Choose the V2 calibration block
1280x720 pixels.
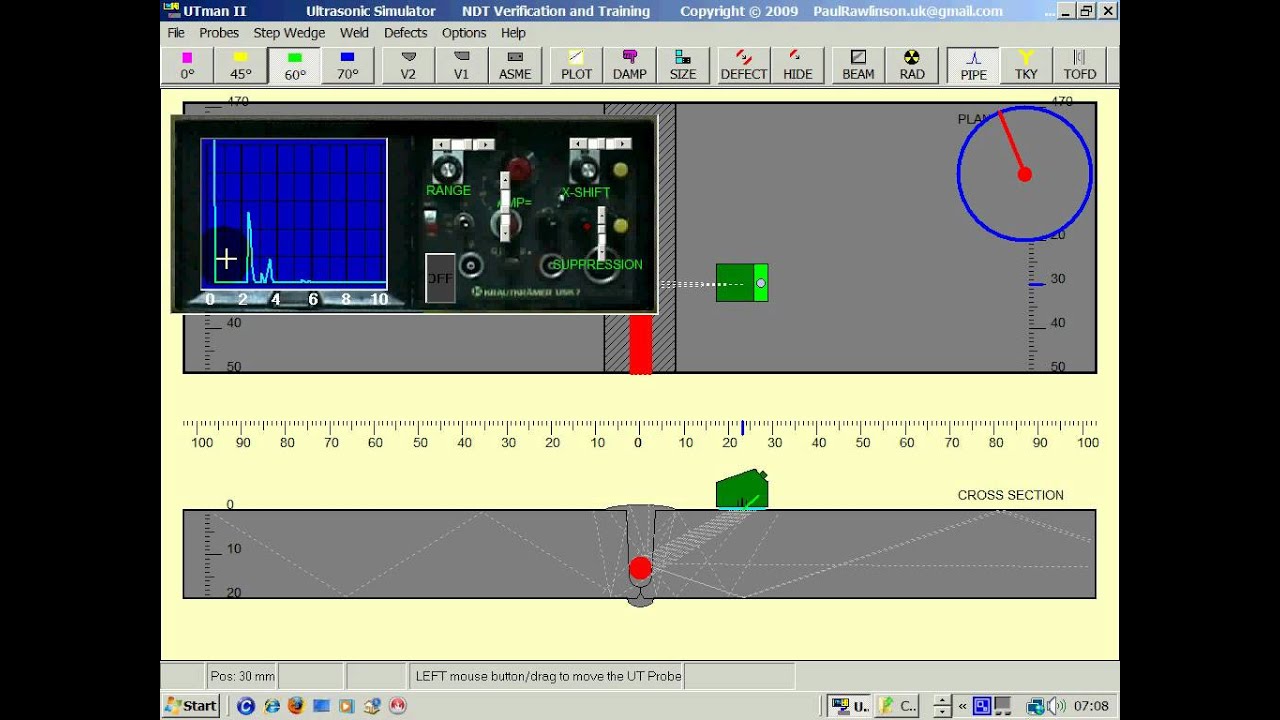[x=408, y=65]
